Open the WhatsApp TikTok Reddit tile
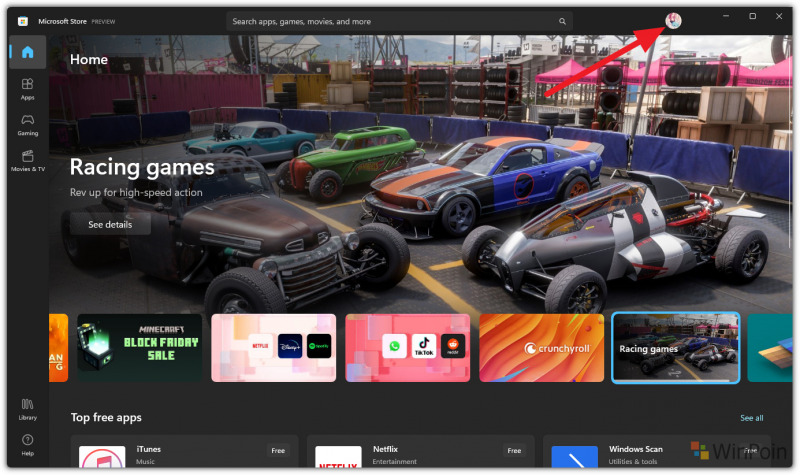Viewport: 800px width, 475px height. pos(408,347)
